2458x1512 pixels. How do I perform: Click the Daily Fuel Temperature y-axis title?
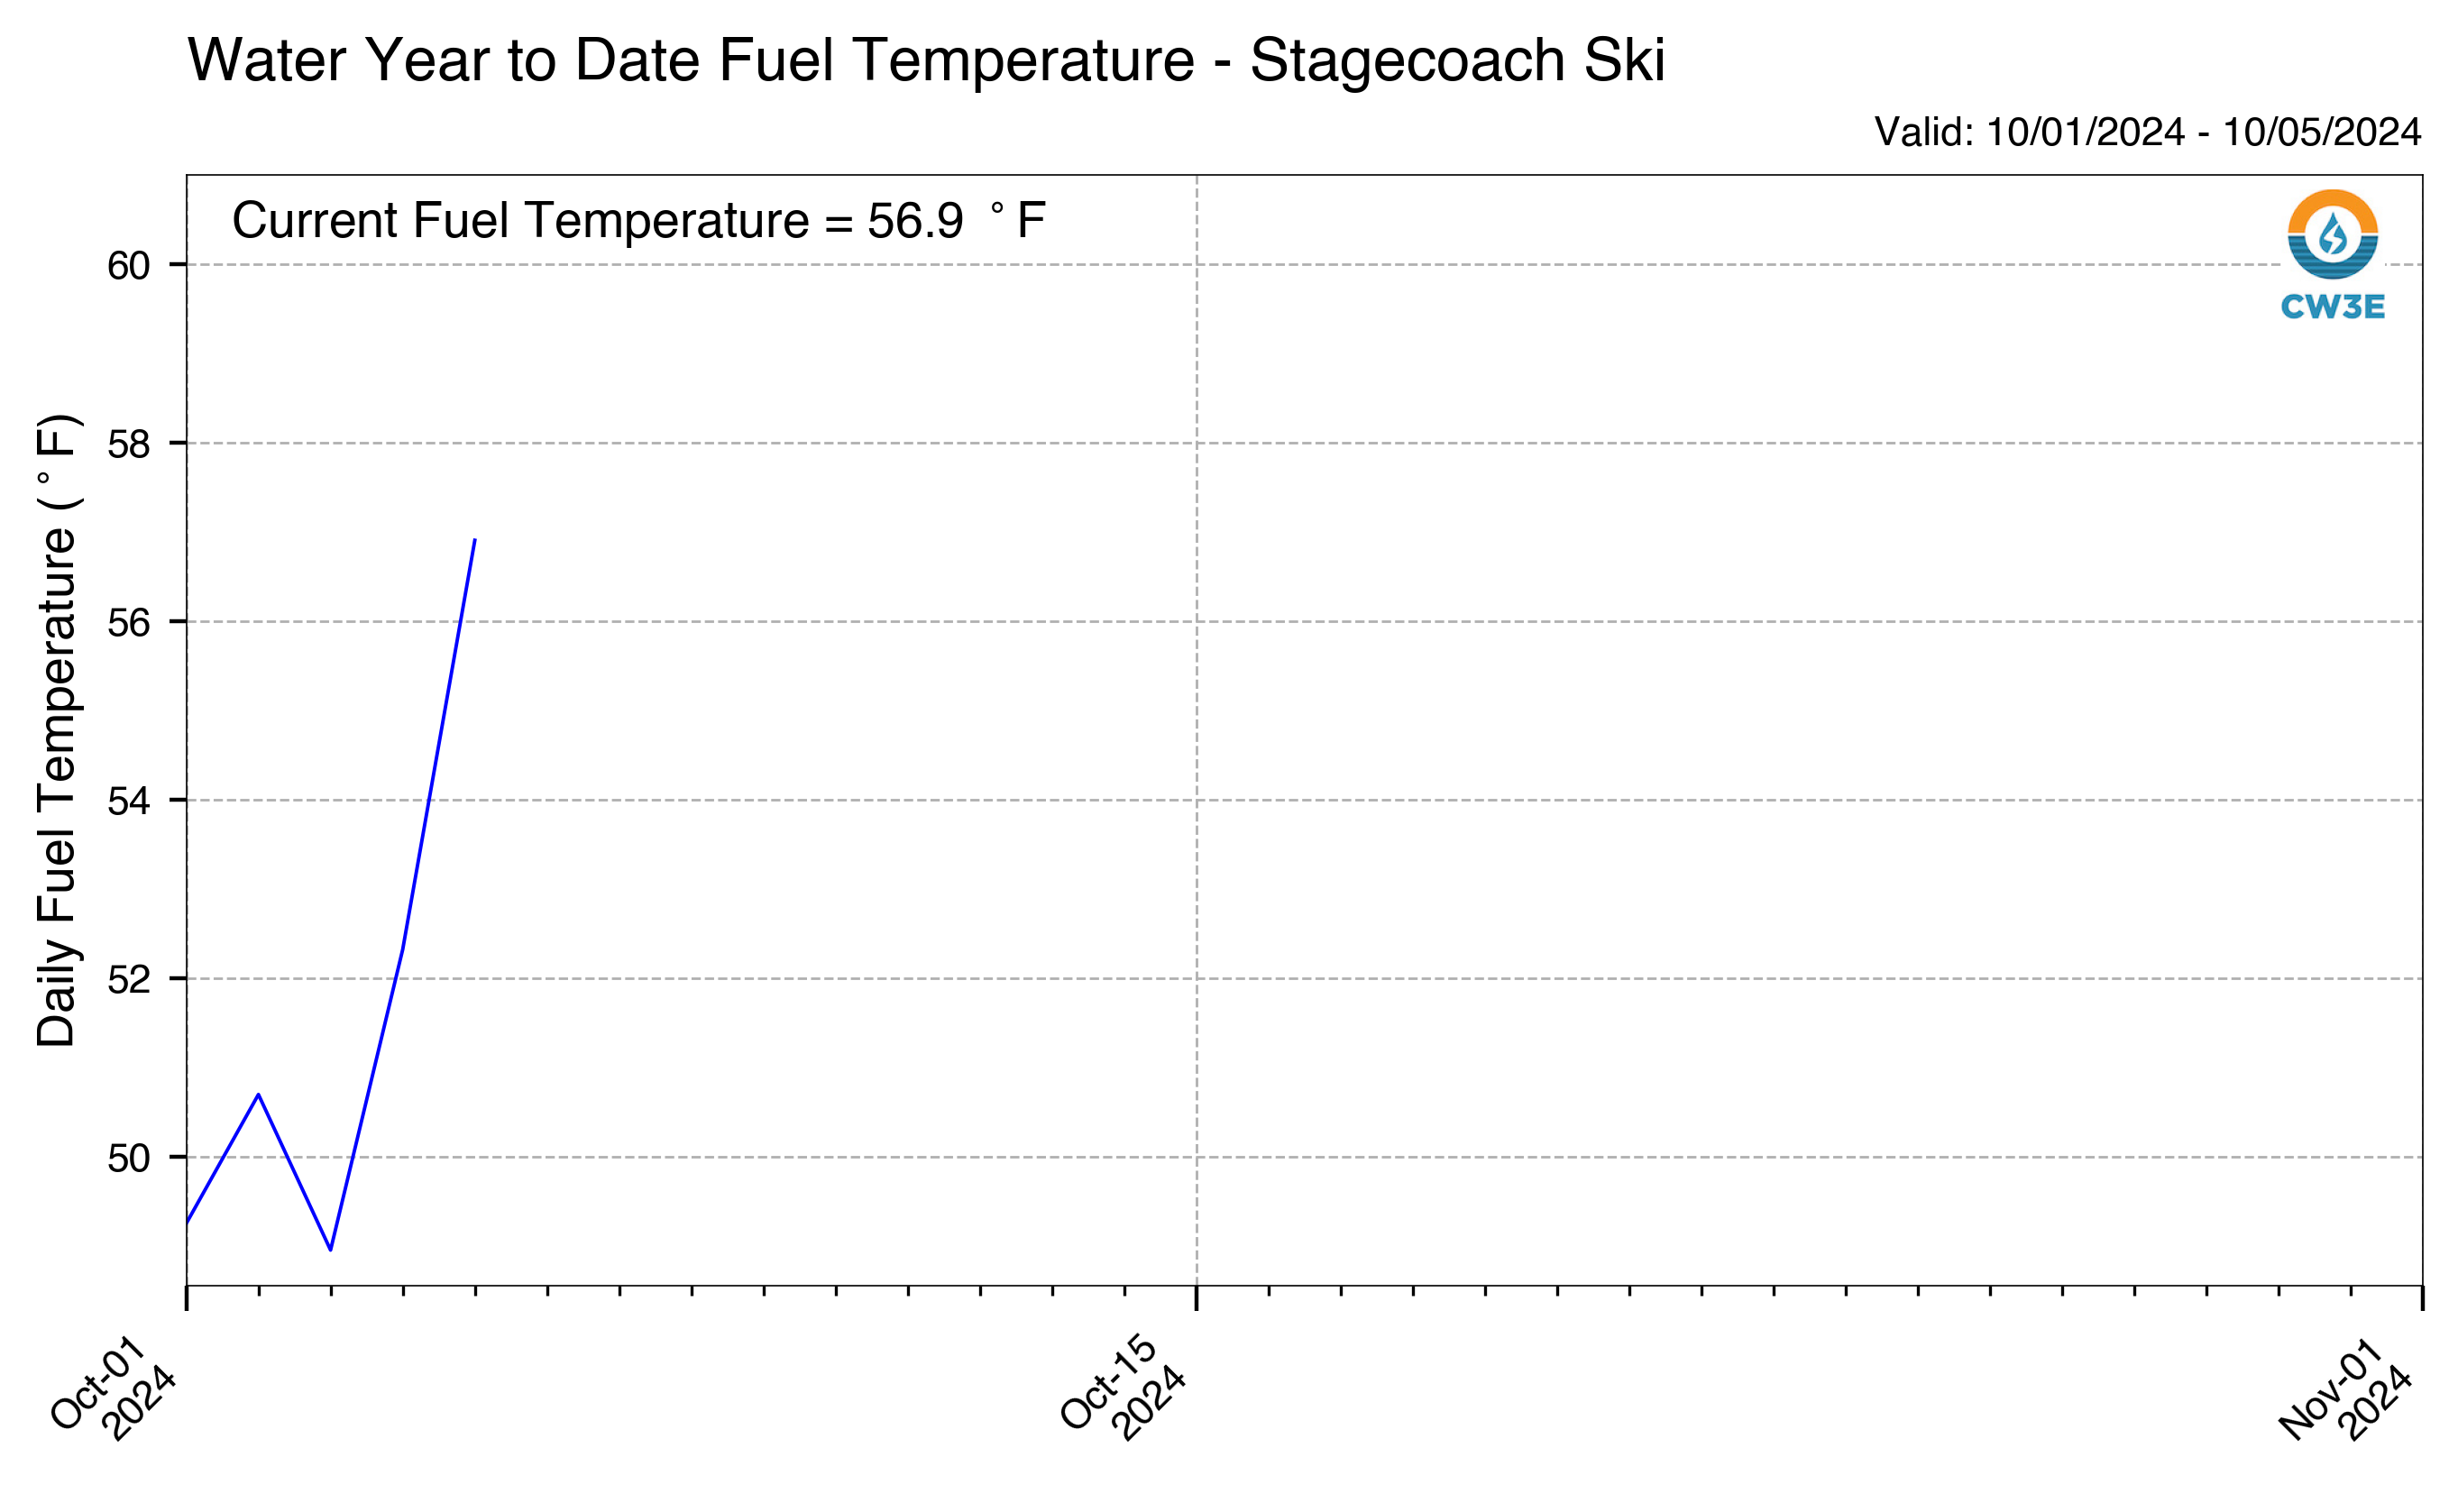tap(57, 730)
